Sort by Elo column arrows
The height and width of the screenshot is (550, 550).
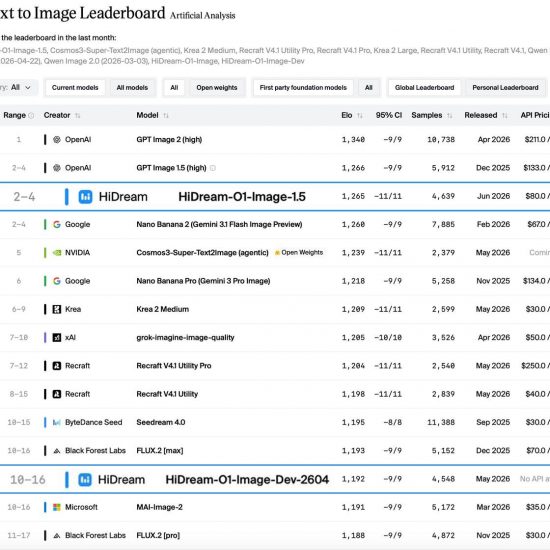360,115
